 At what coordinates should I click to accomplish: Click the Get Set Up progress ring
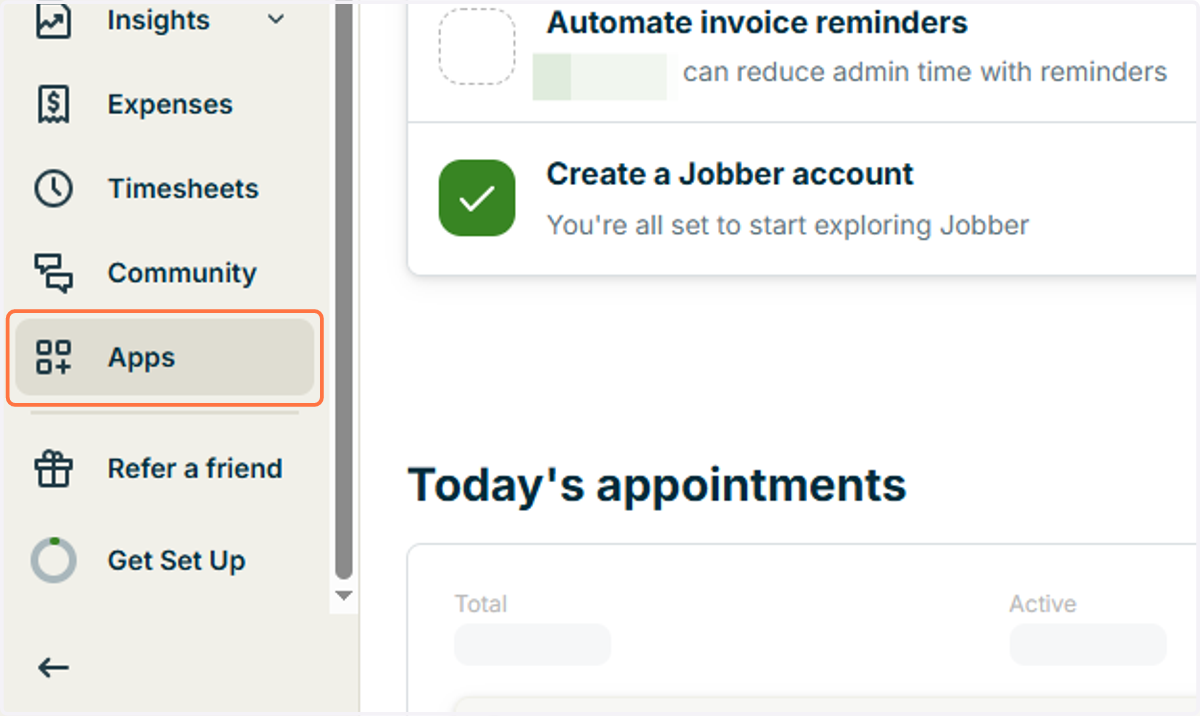coord(53,561)
